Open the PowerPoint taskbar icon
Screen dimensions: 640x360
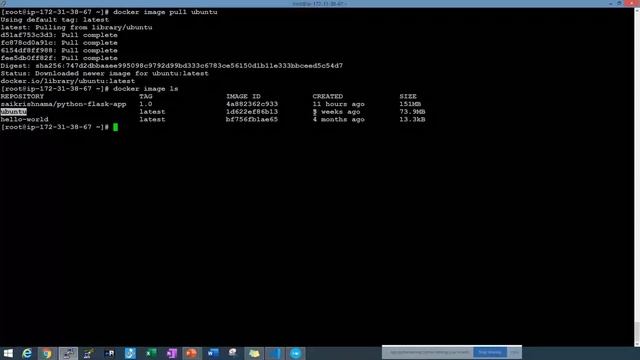coord(192,353)
